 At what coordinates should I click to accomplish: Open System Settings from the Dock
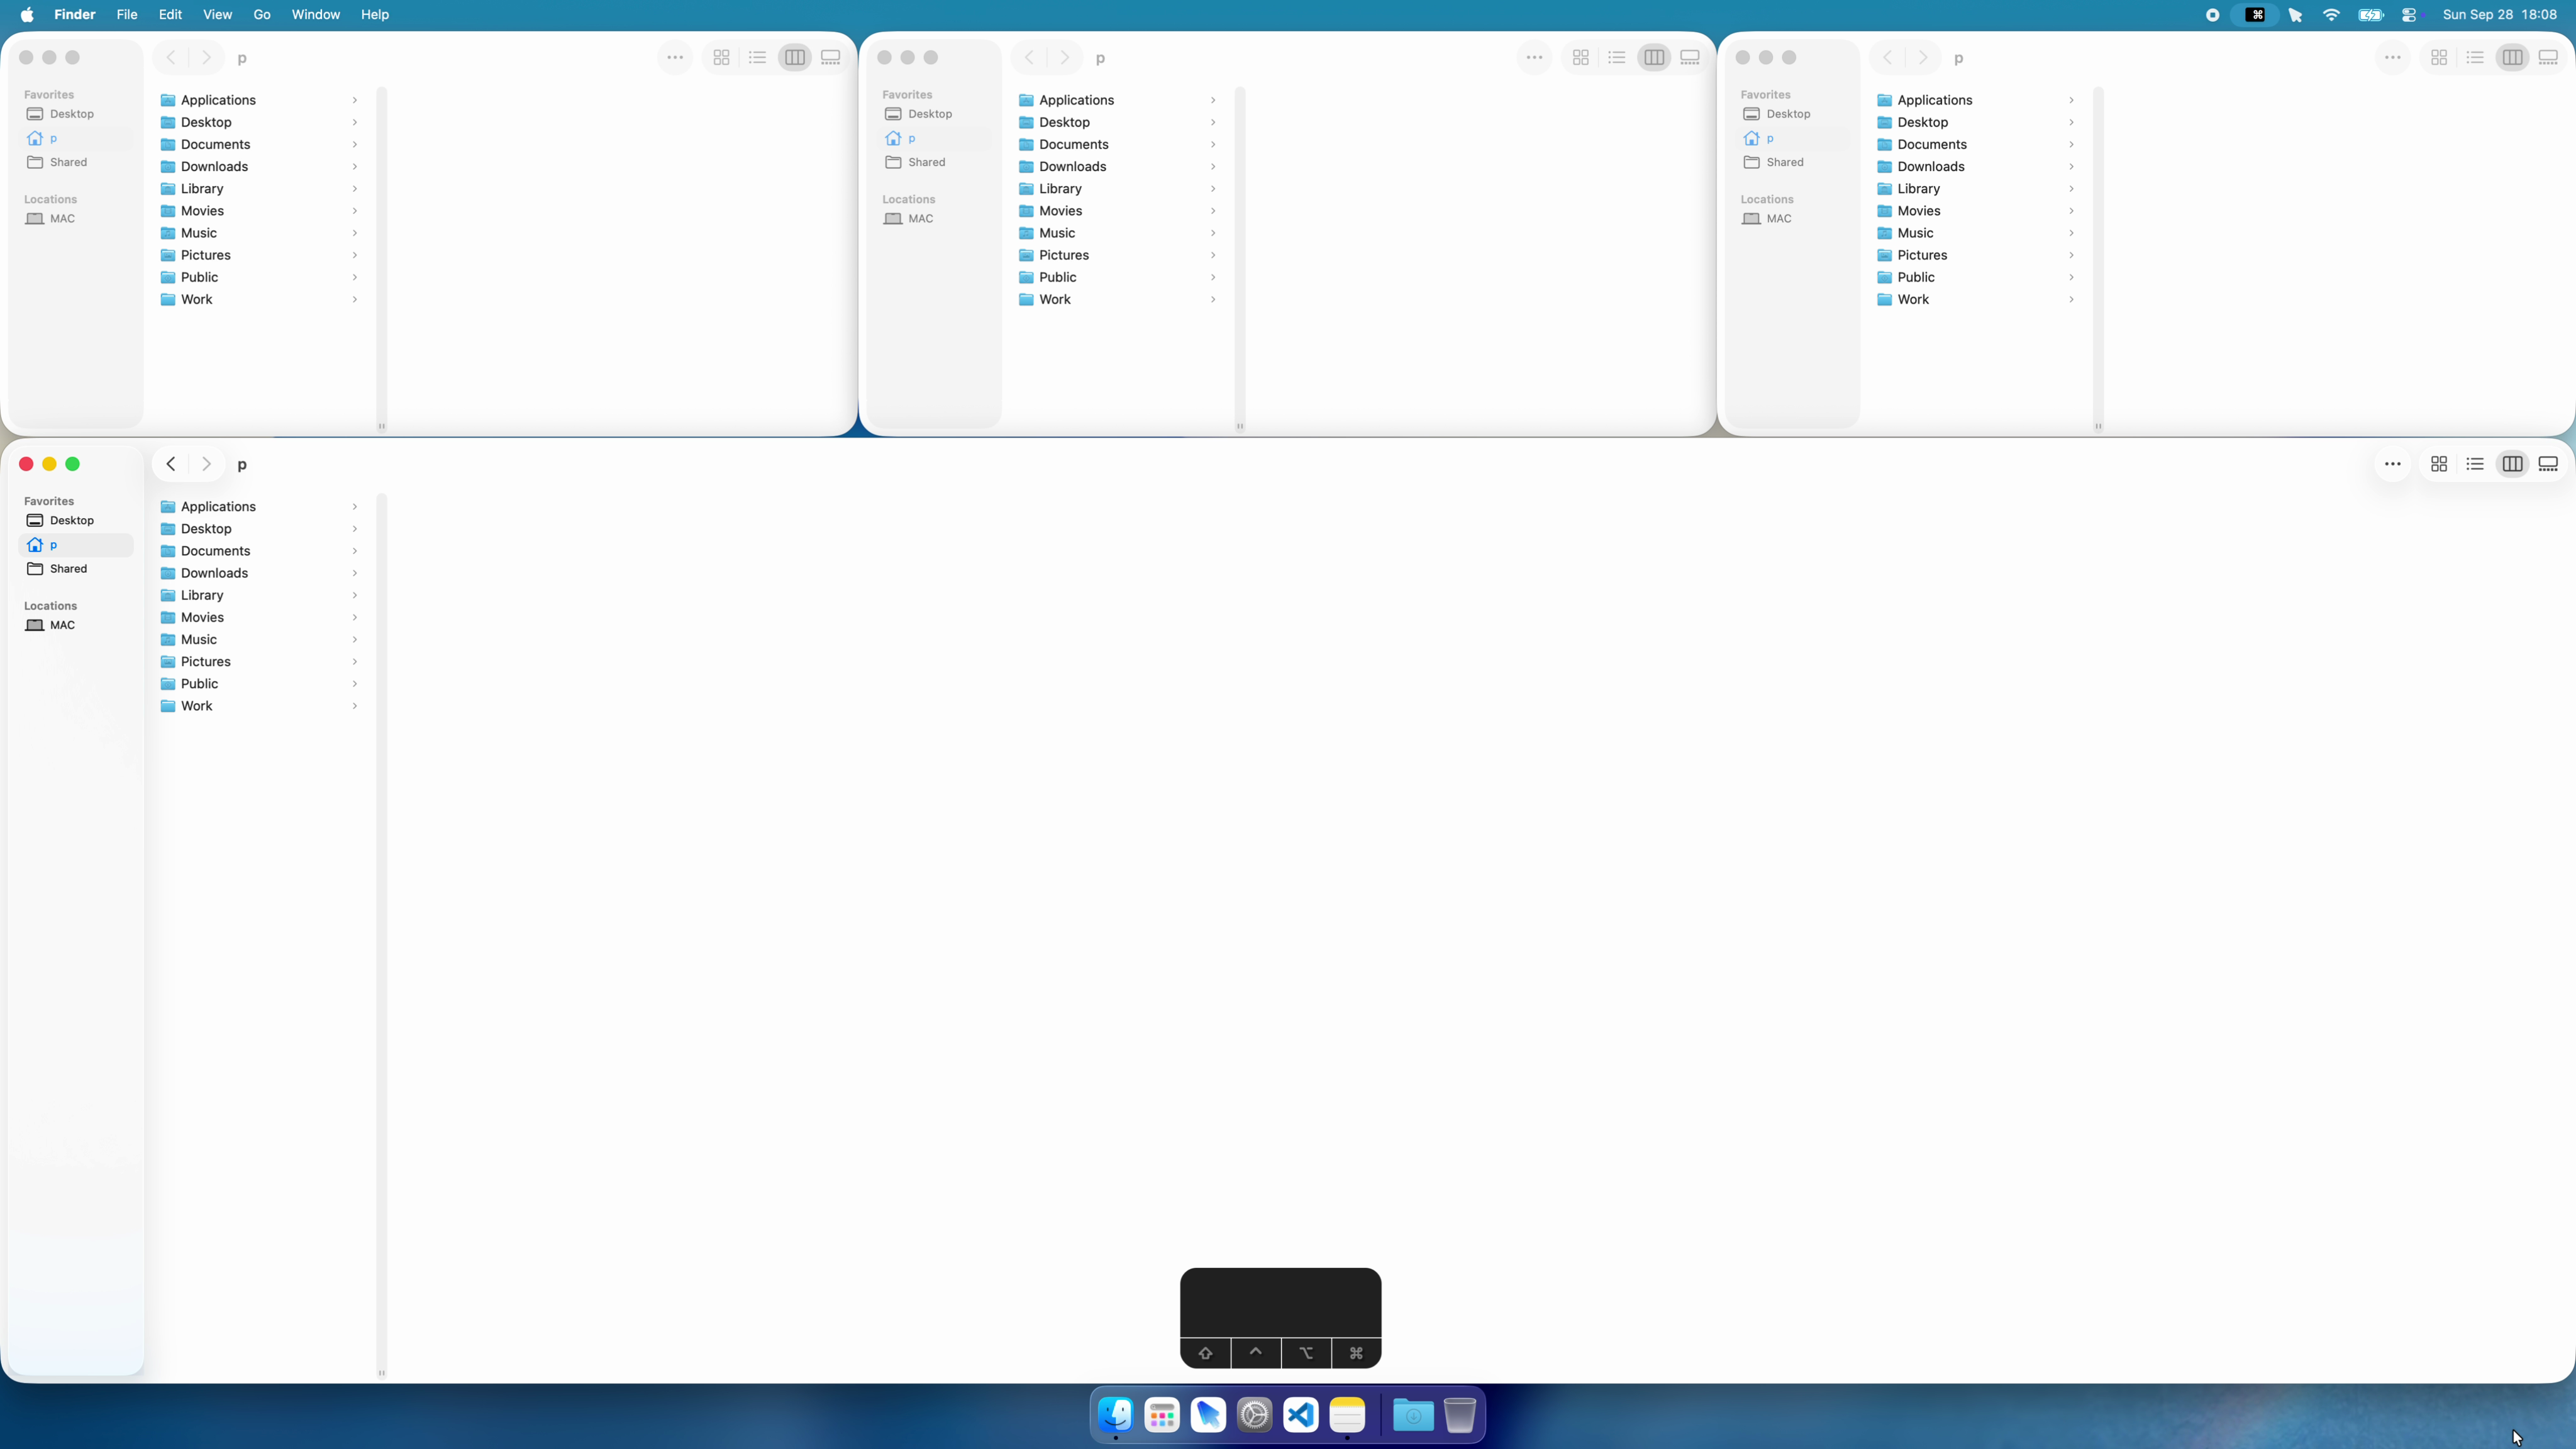point(1254,1415)
